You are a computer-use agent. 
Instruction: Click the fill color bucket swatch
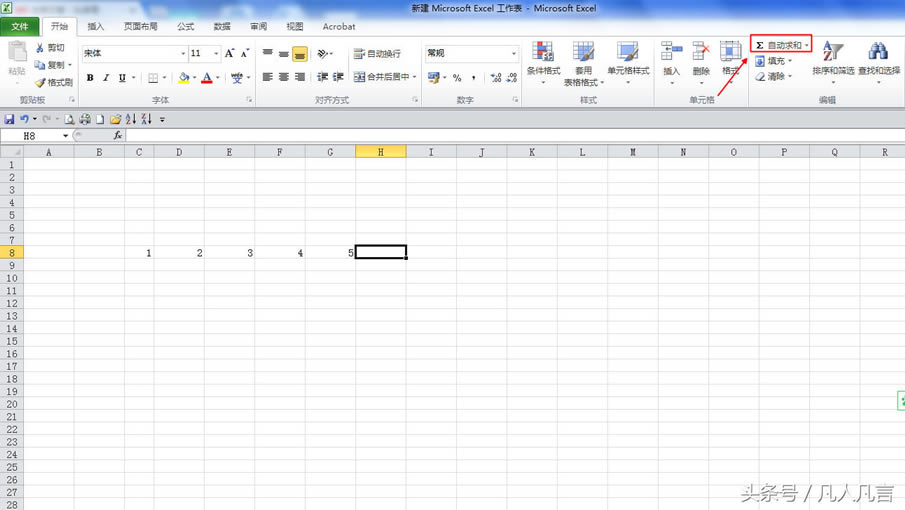(x=184, y=77)
